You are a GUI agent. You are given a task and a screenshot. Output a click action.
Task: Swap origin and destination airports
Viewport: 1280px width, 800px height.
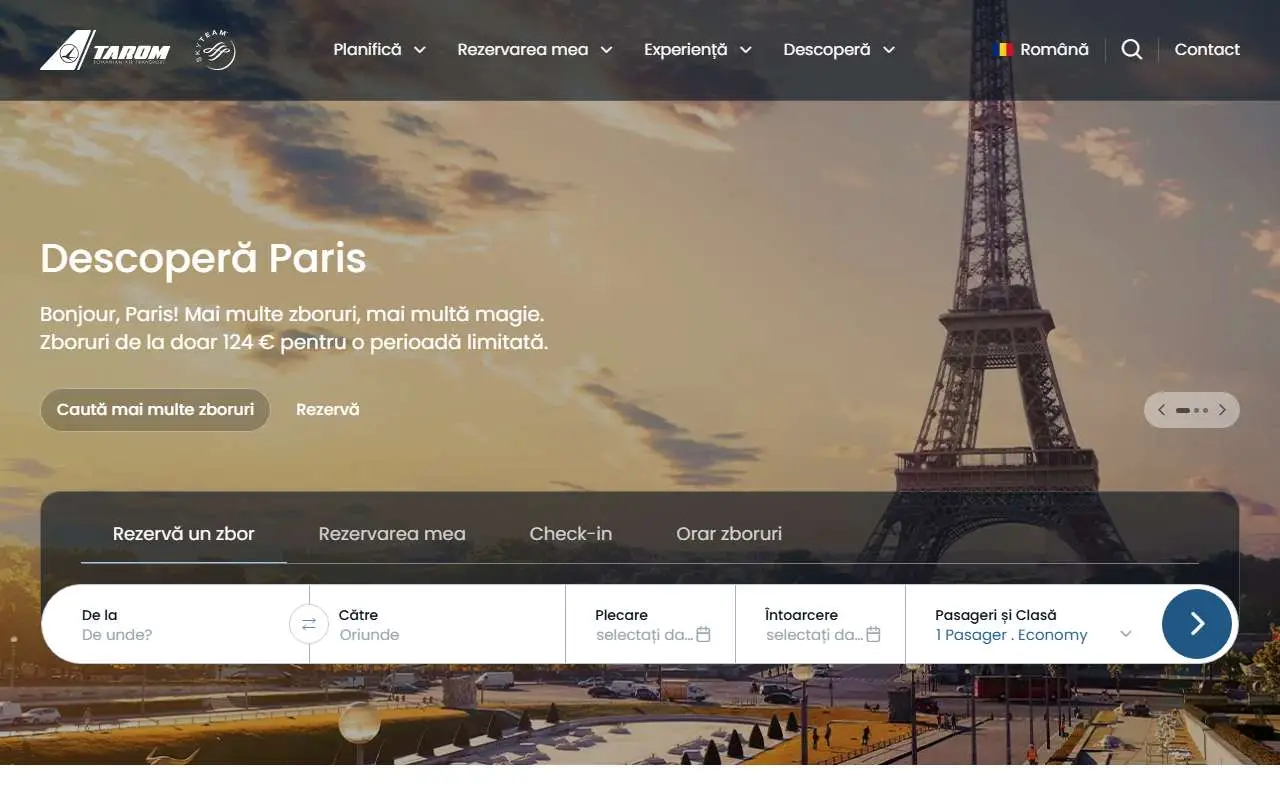click(x=309, y=624)
